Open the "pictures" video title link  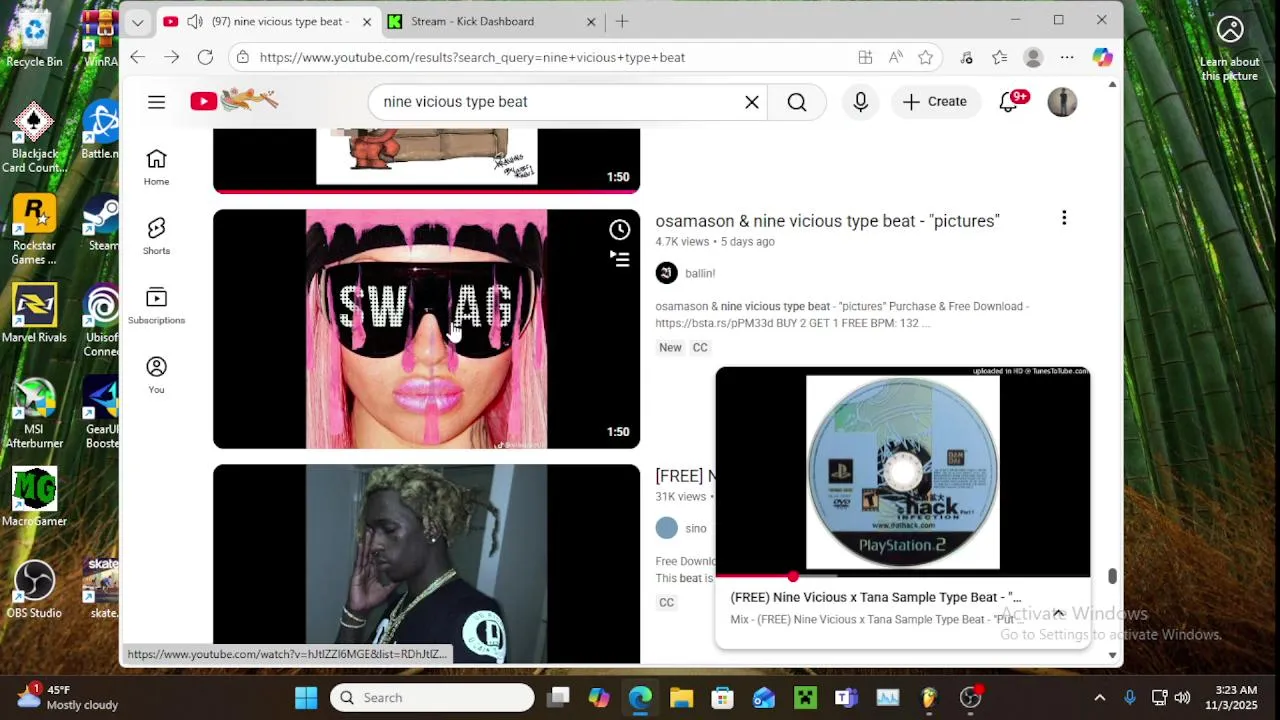pos(827,220)
